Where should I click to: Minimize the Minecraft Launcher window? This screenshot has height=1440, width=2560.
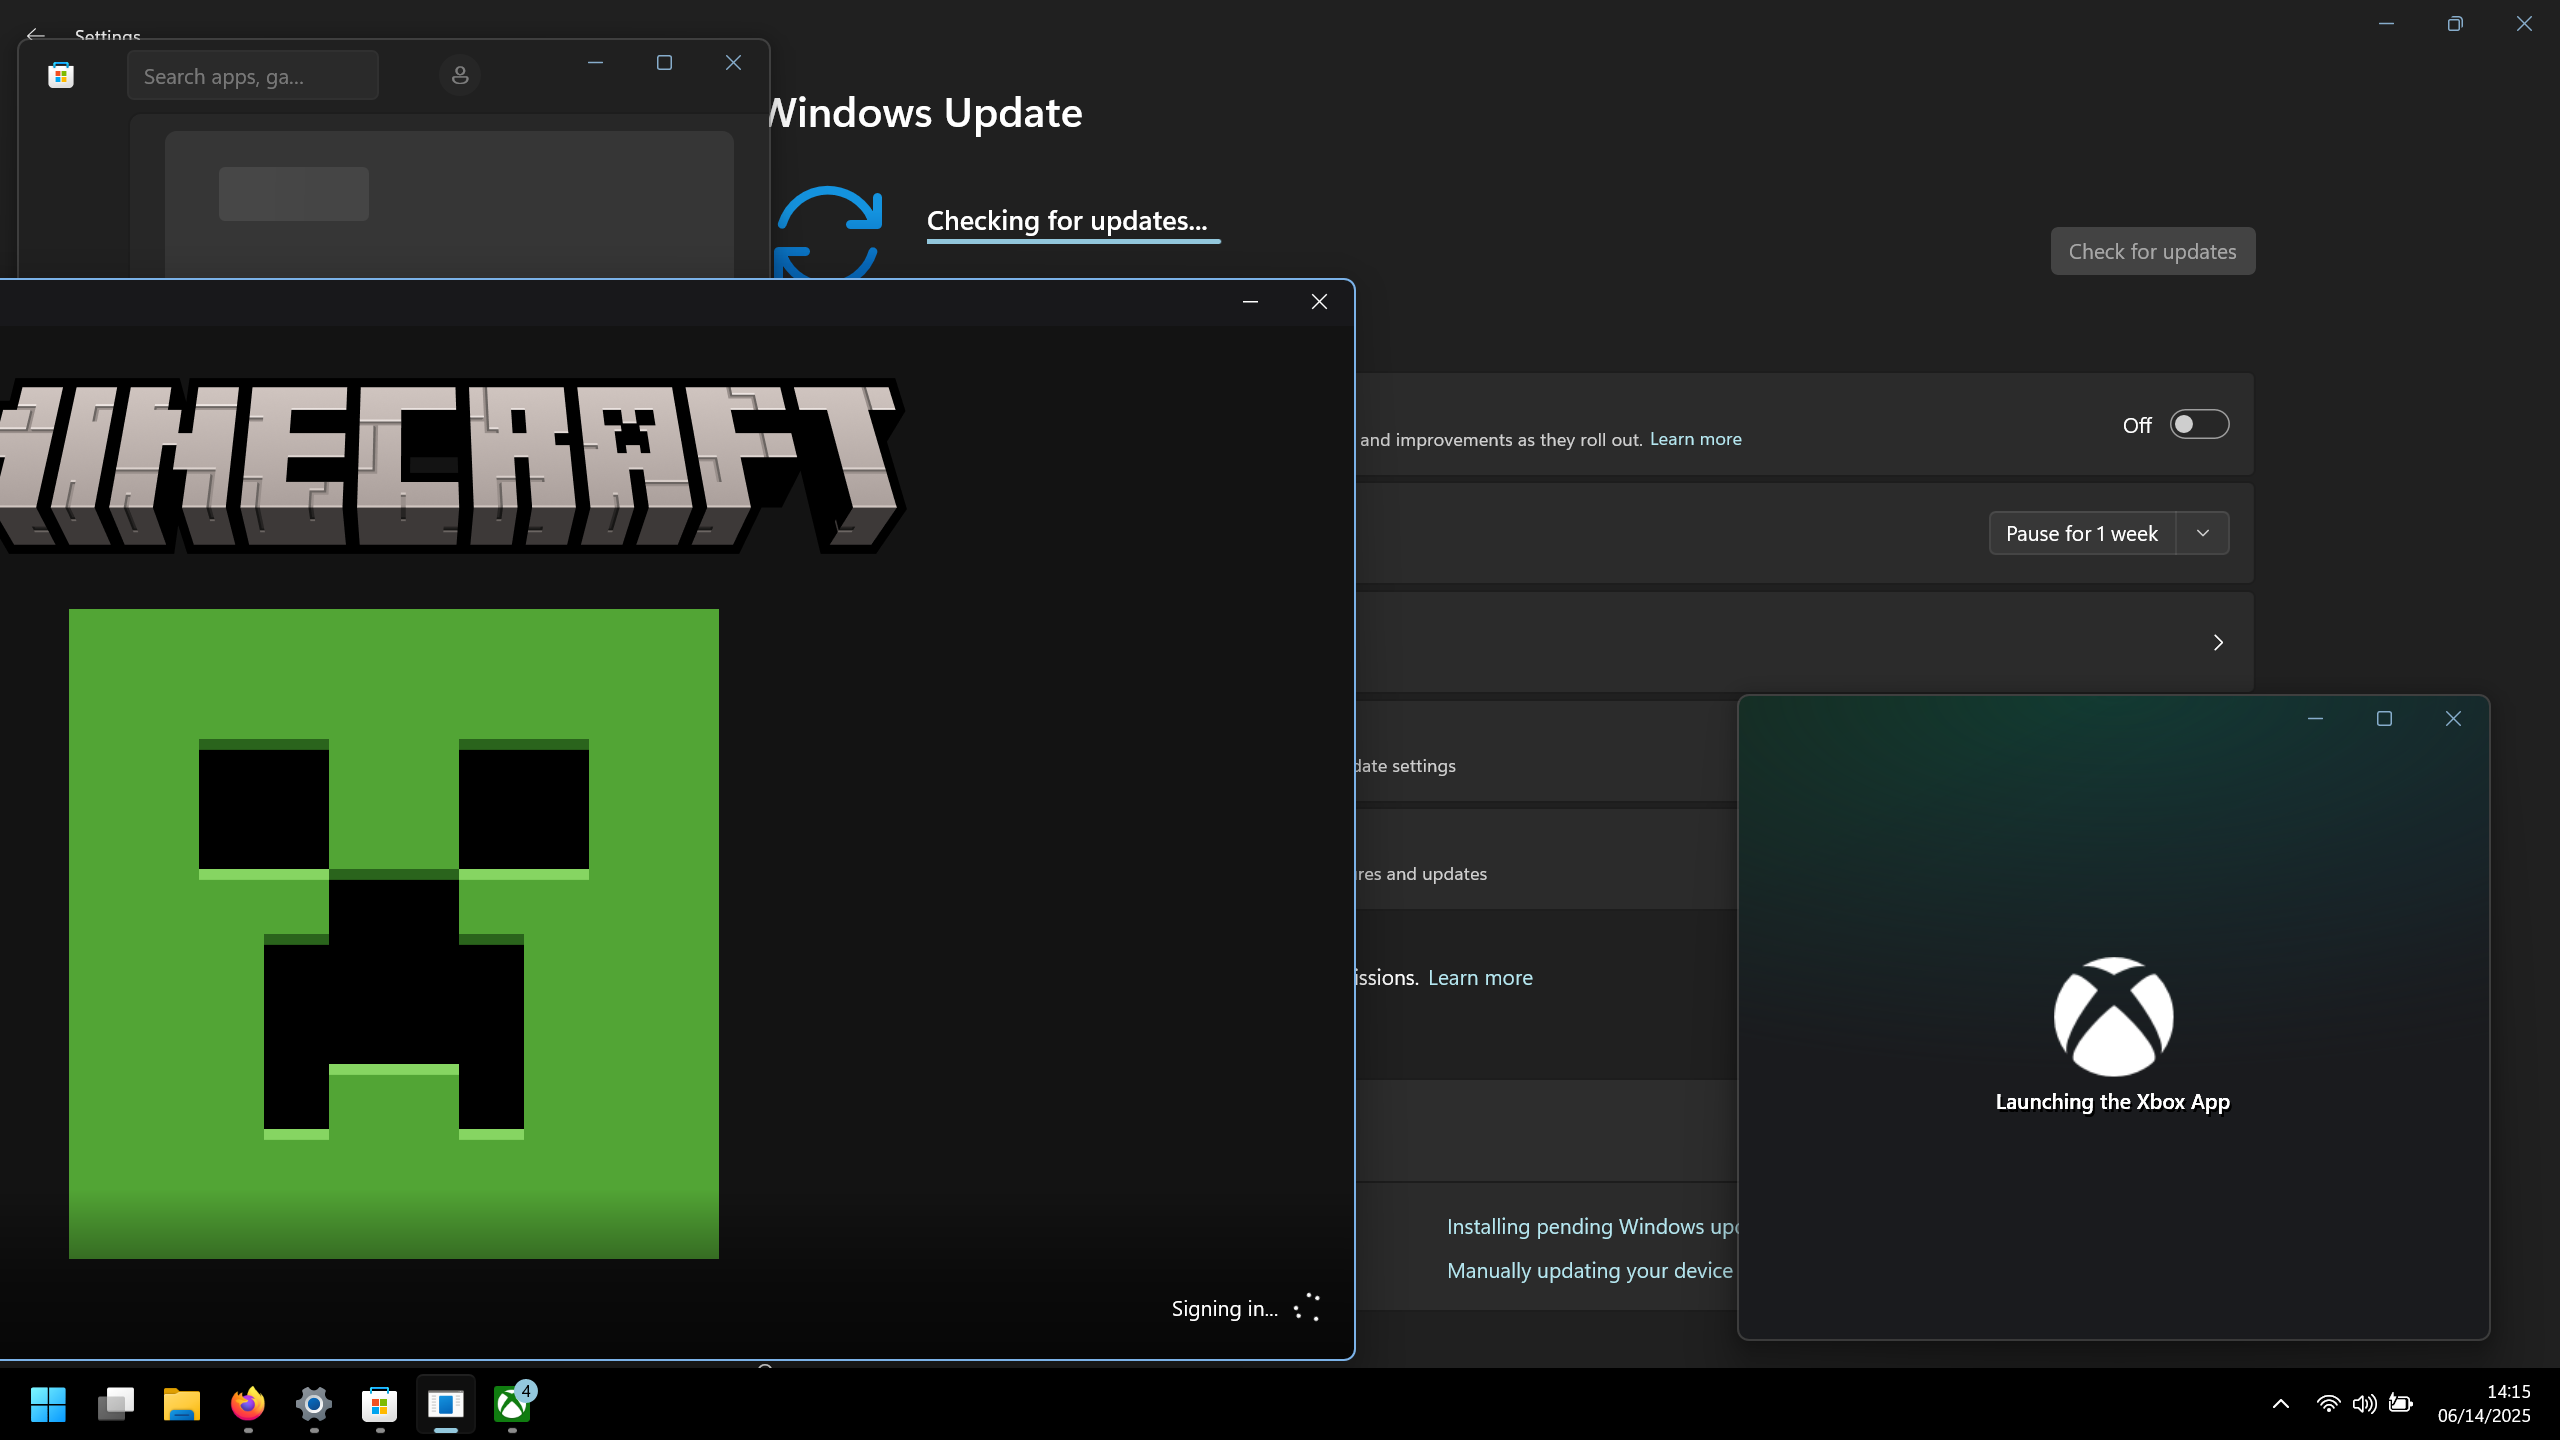tap(1250, 302)
